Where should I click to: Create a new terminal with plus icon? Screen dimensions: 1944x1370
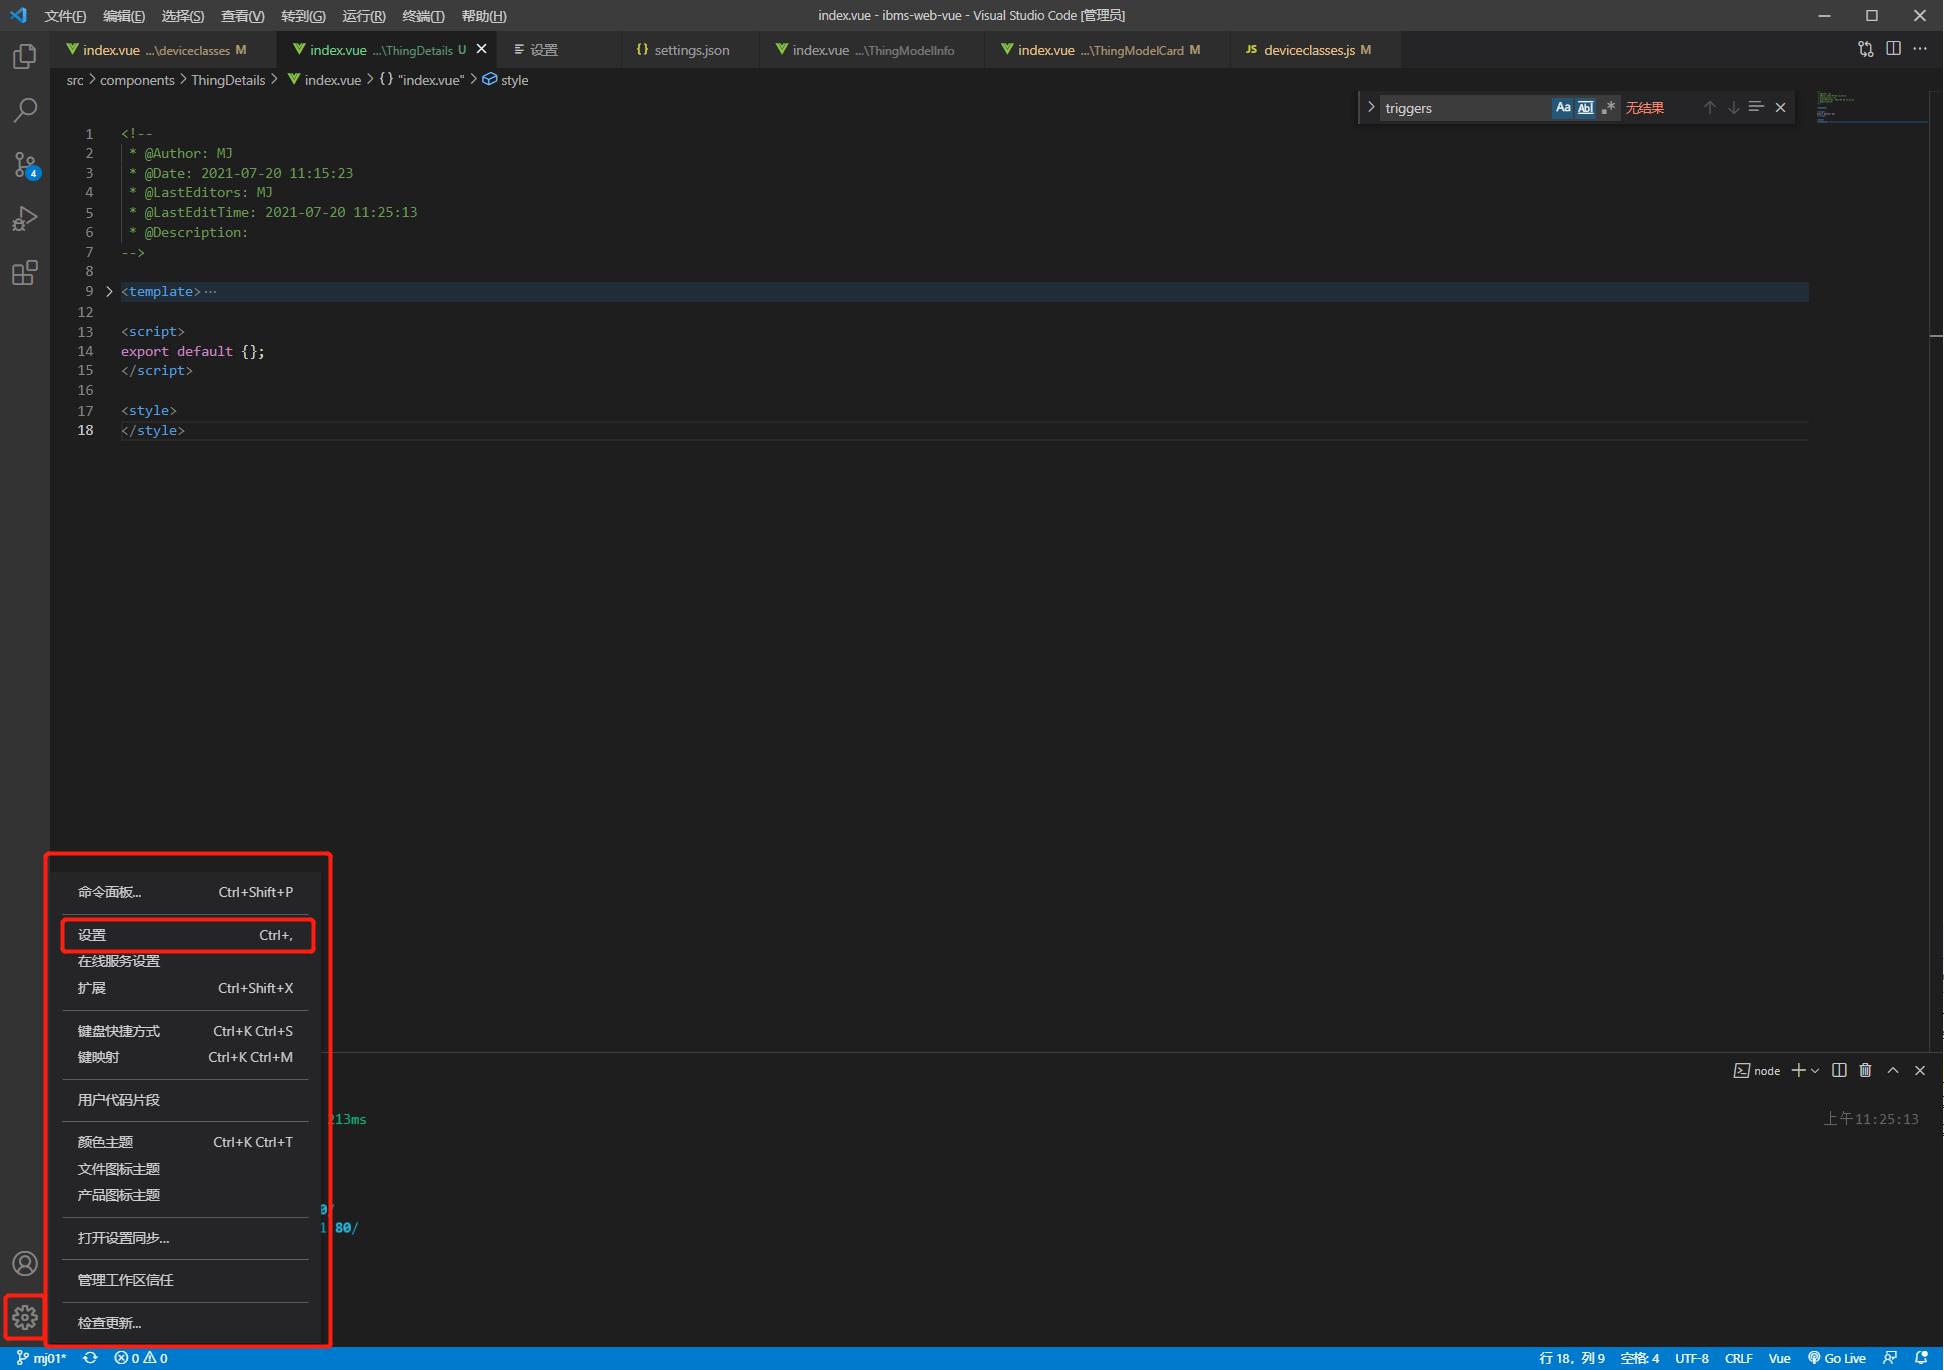coord(1798,1070)
